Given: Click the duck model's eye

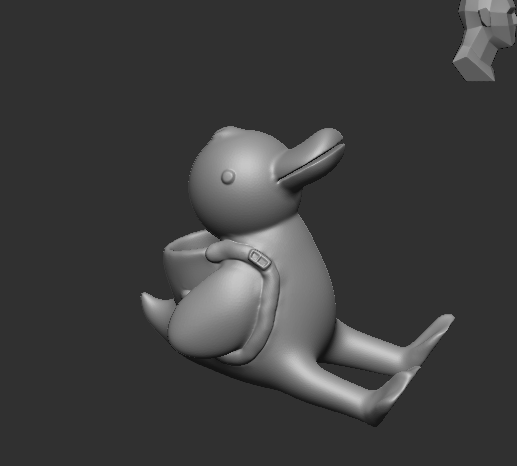Looking at the screenshot, I should tap(228, 177).
